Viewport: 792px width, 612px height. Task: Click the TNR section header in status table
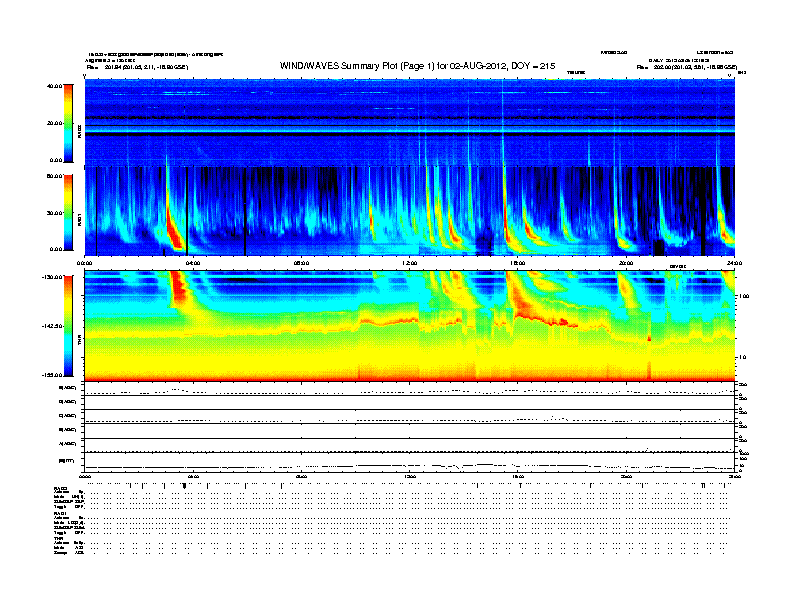(x=58, y=538)
